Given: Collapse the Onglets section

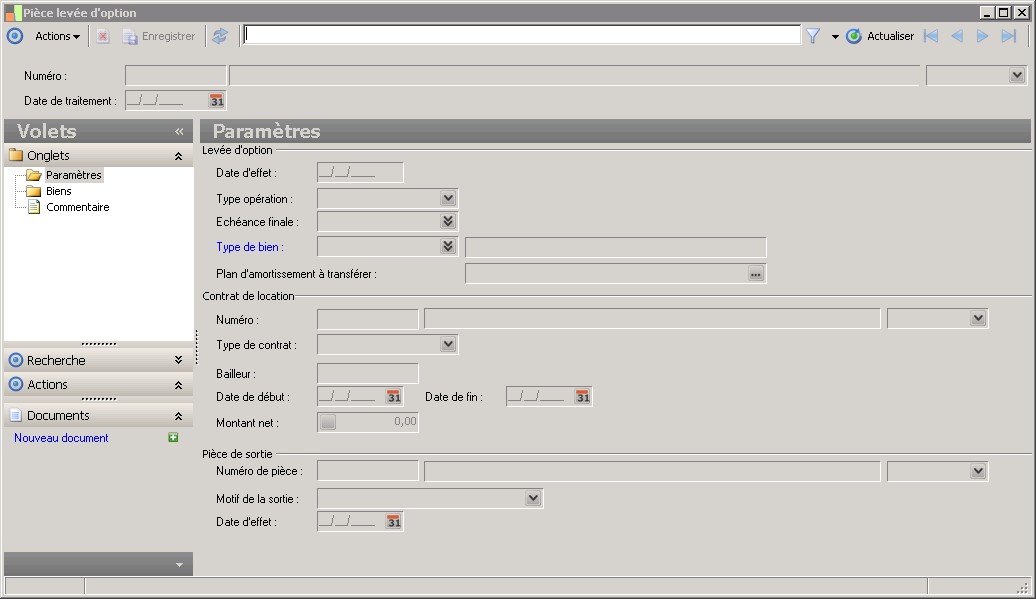Looking at the screenshot, I should point(178,156).
